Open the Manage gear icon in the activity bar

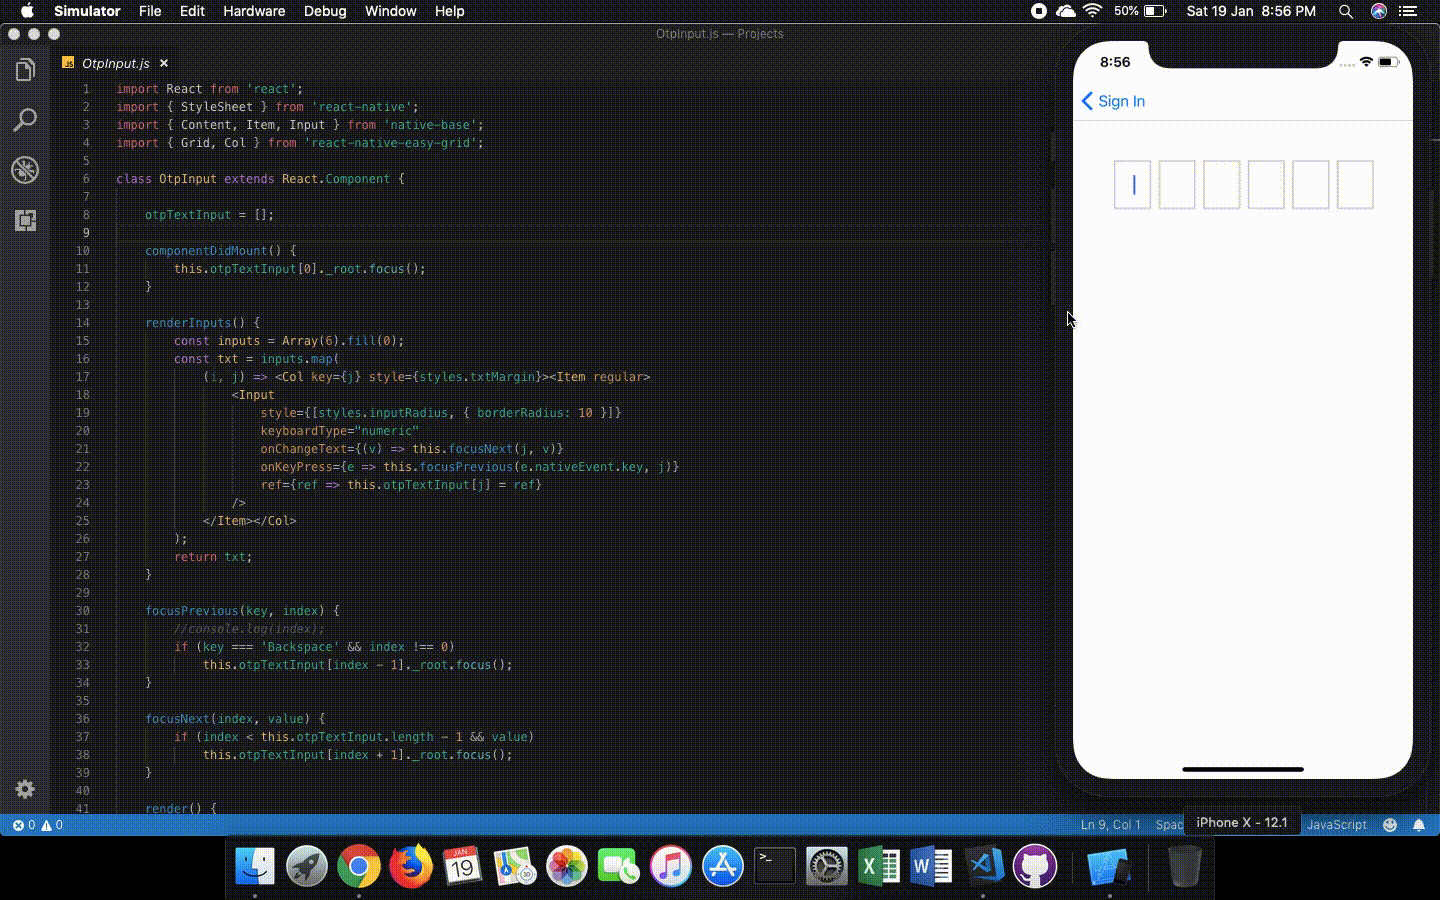pos(25,789)
